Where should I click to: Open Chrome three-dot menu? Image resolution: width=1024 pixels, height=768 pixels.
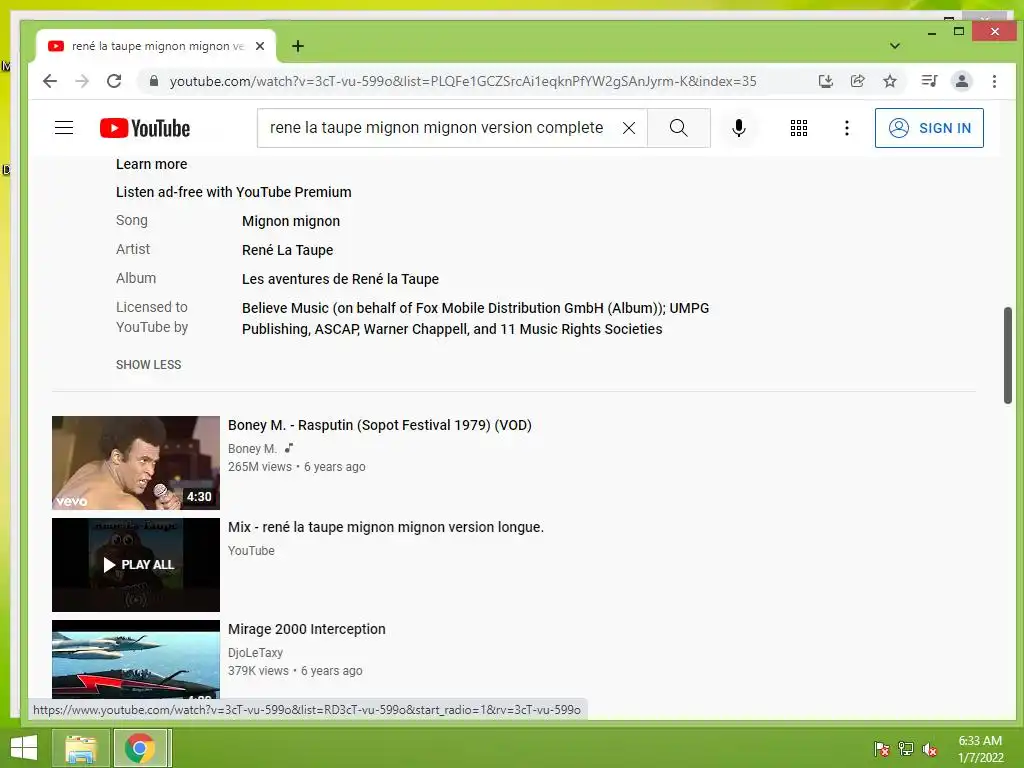pos(994,81)
